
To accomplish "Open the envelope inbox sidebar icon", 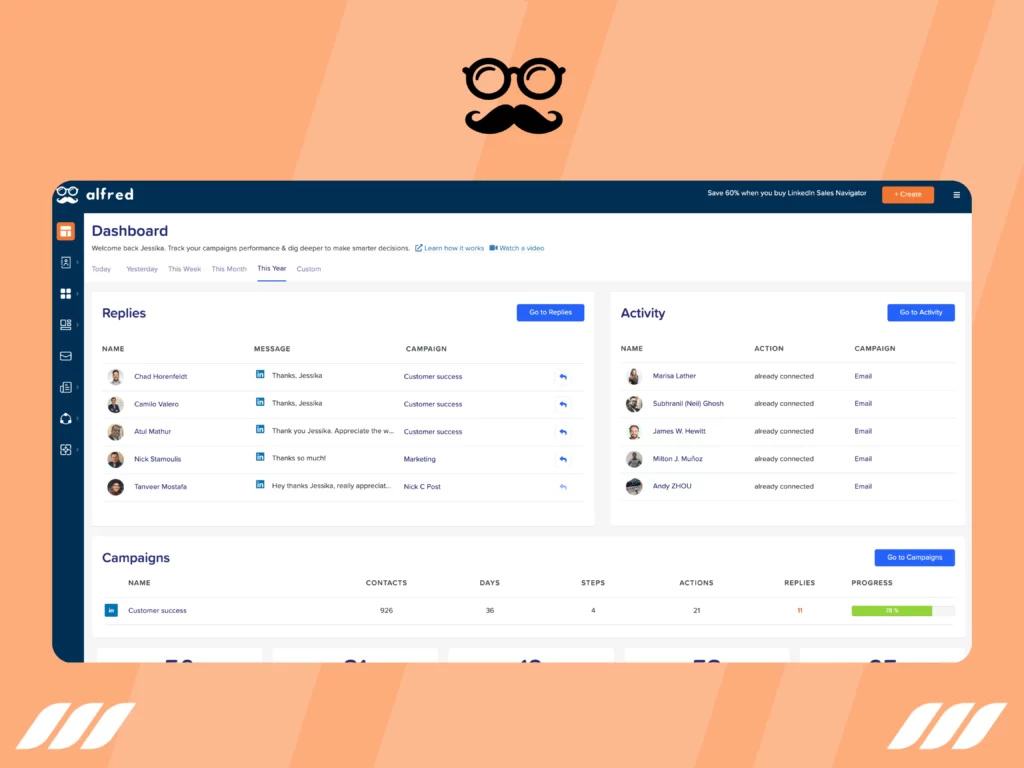I will pyautogui.click(x=65, y=356).
